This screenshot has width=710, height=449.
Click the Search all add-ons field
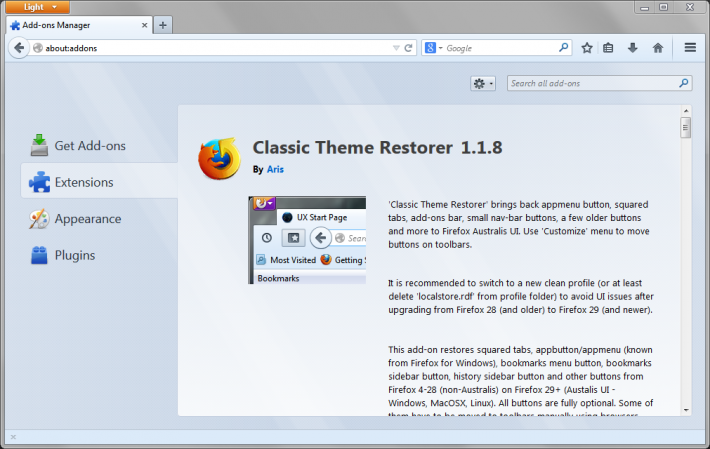click(x=600, y=83)
